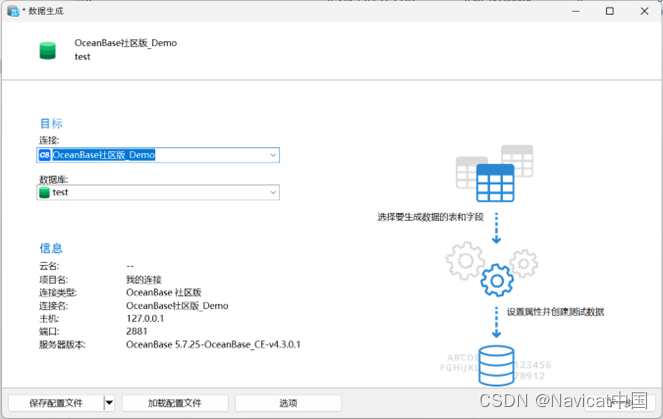The image size is (663, 419).
Task: Click label 选择要生成数据的表和字段
Action: (430, 217)
